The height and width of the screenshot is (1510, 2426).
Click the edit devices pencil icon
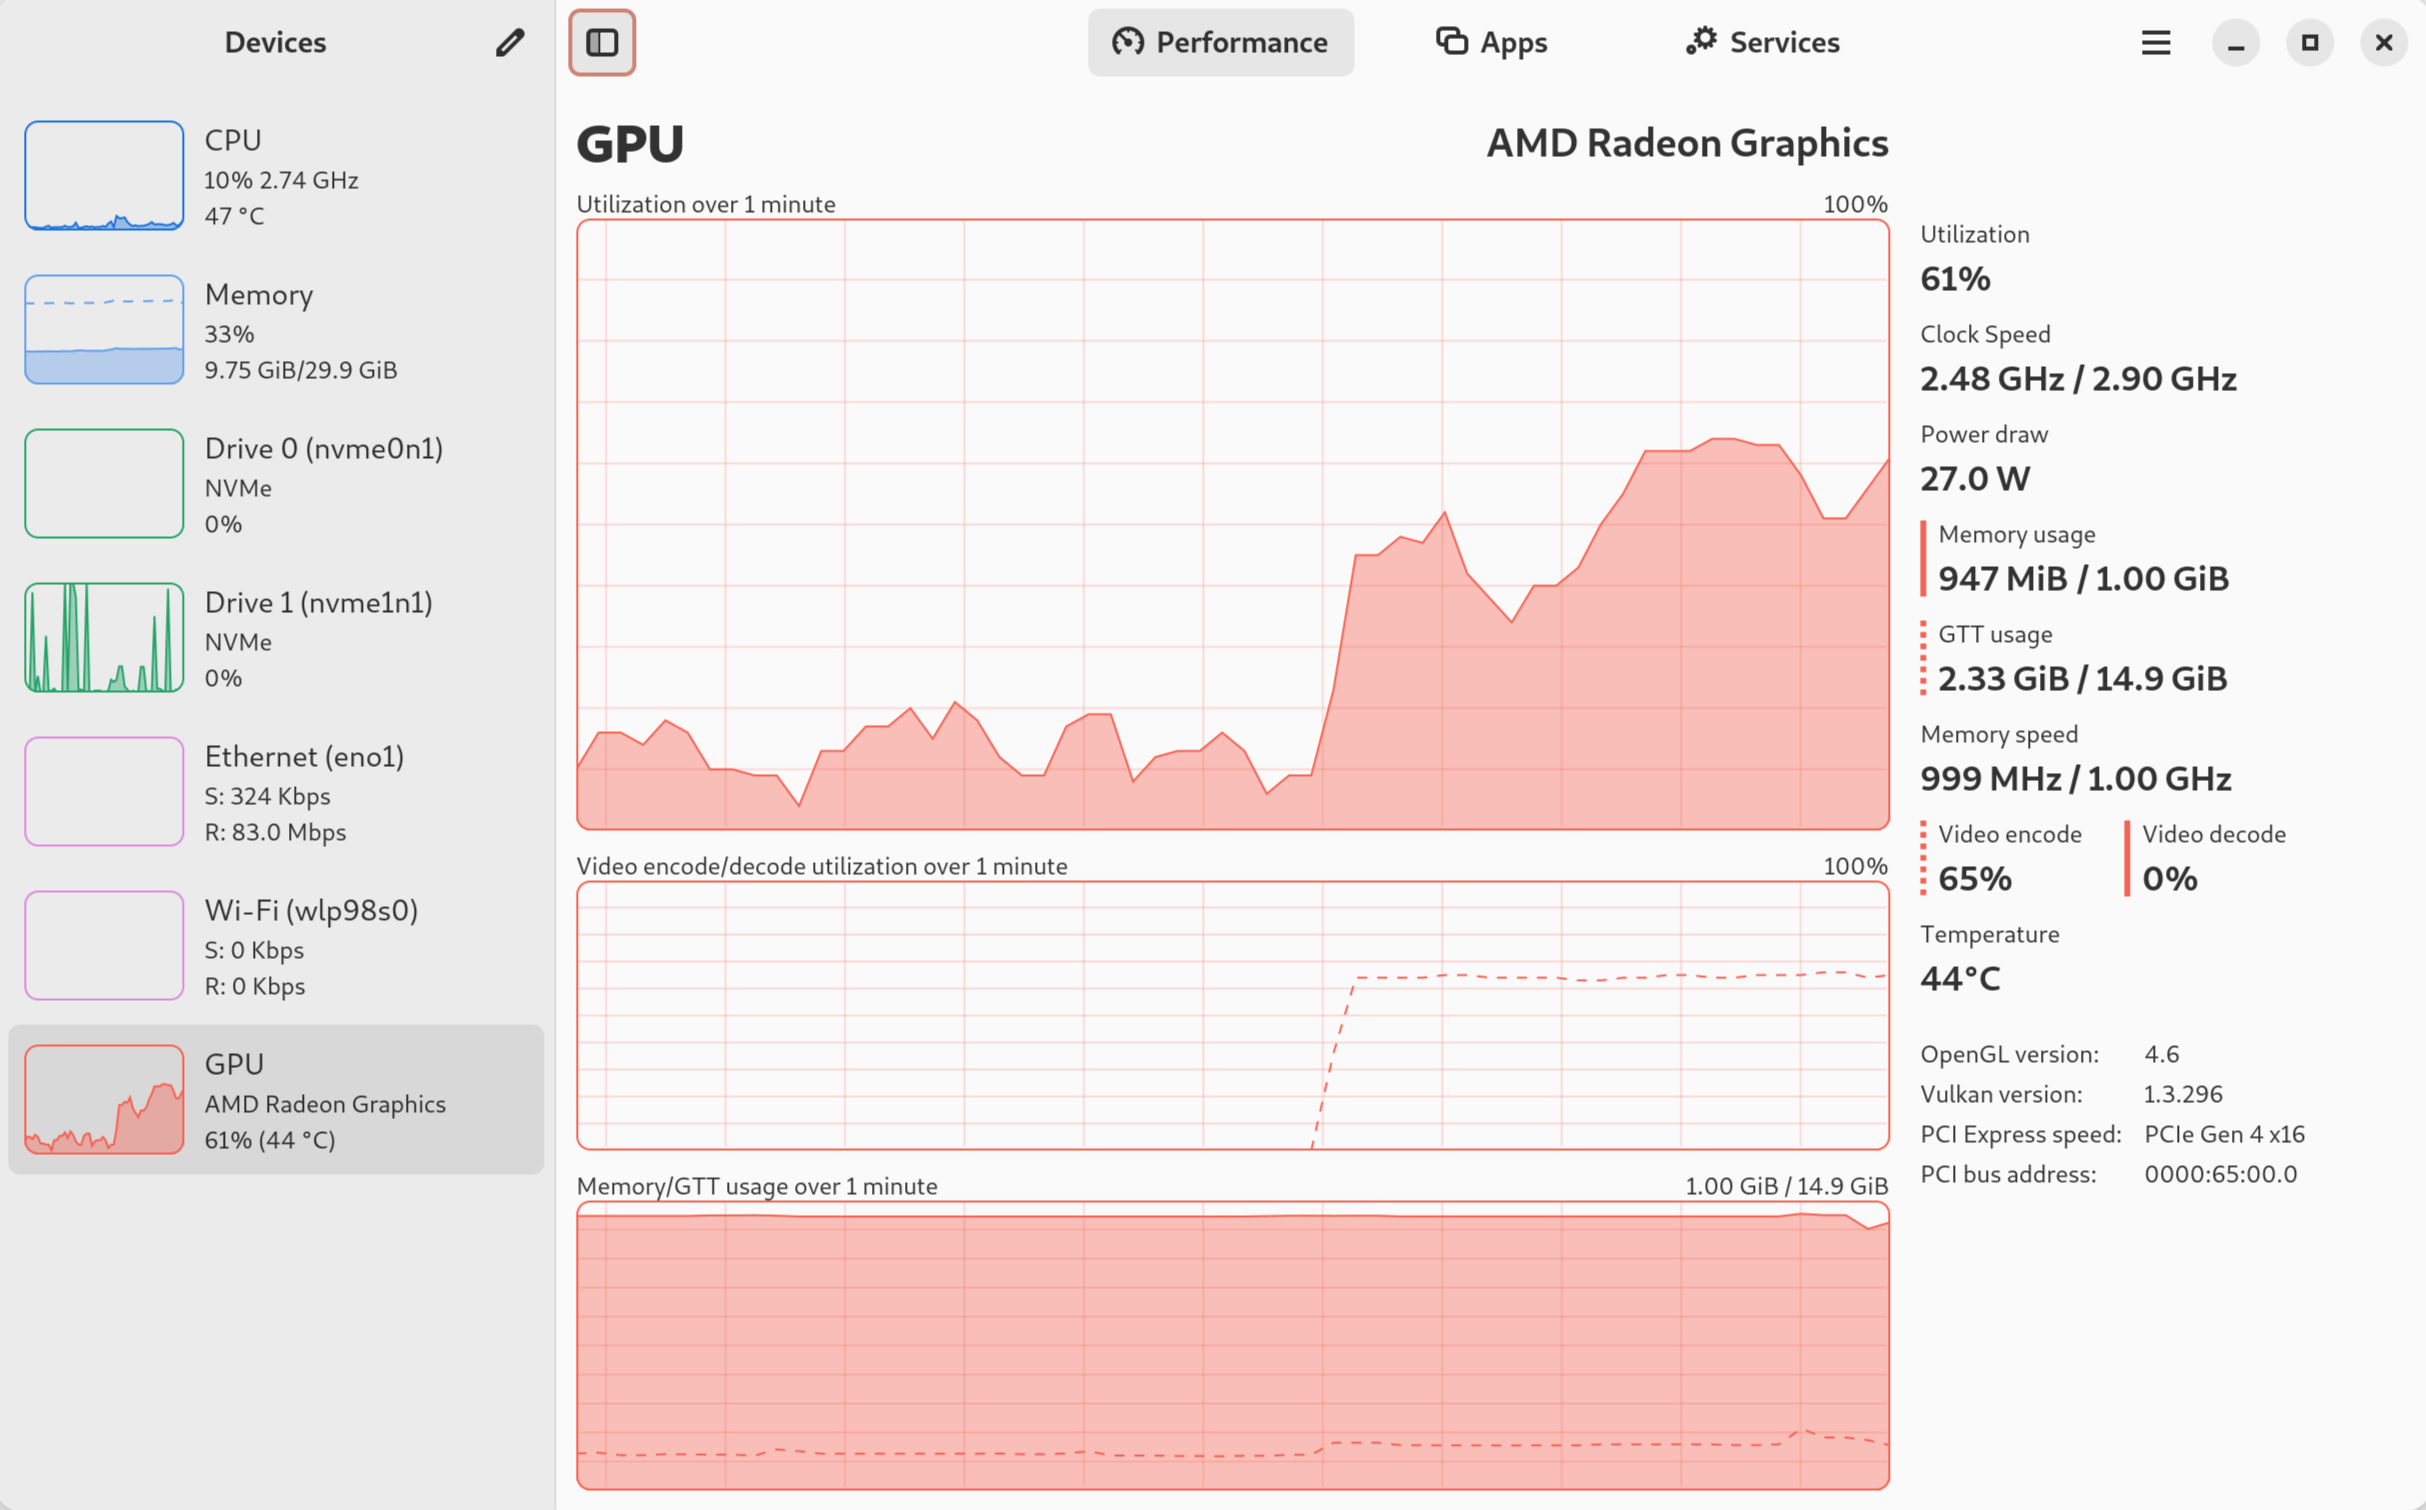tap(510, 42)
